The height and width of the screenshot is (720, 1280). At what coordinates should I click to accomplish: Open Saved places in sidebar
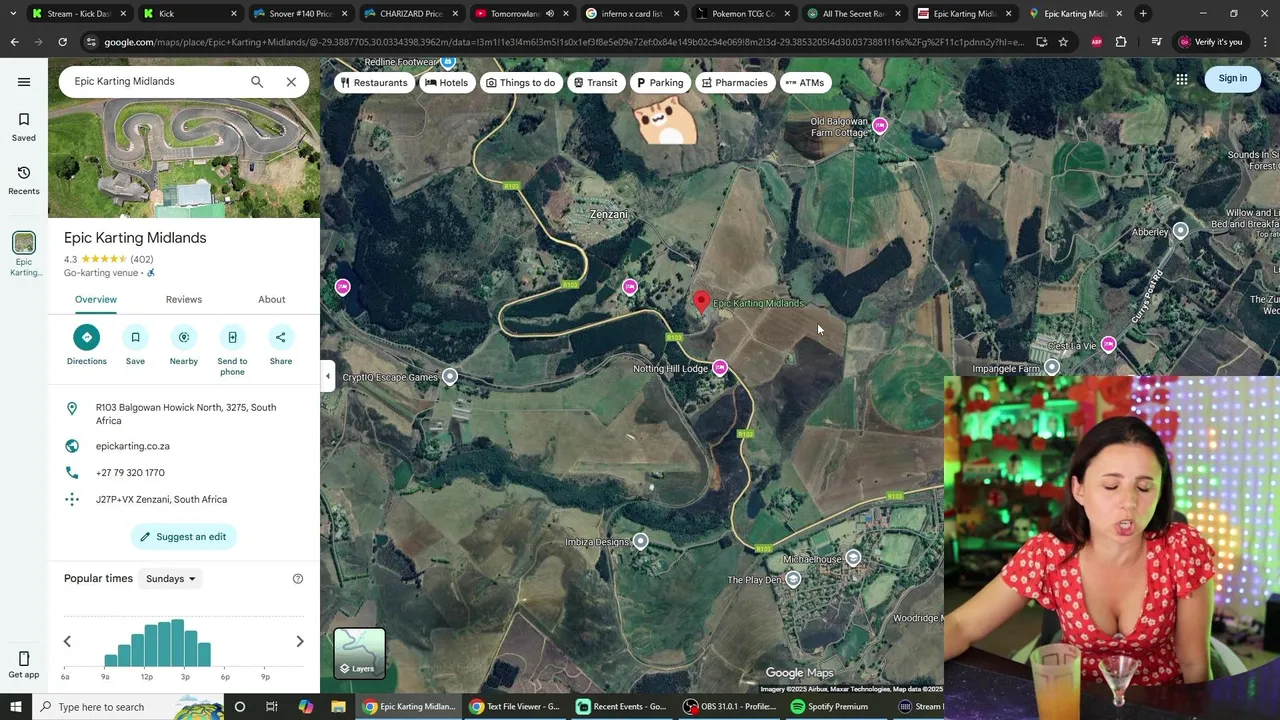point(24,127)
